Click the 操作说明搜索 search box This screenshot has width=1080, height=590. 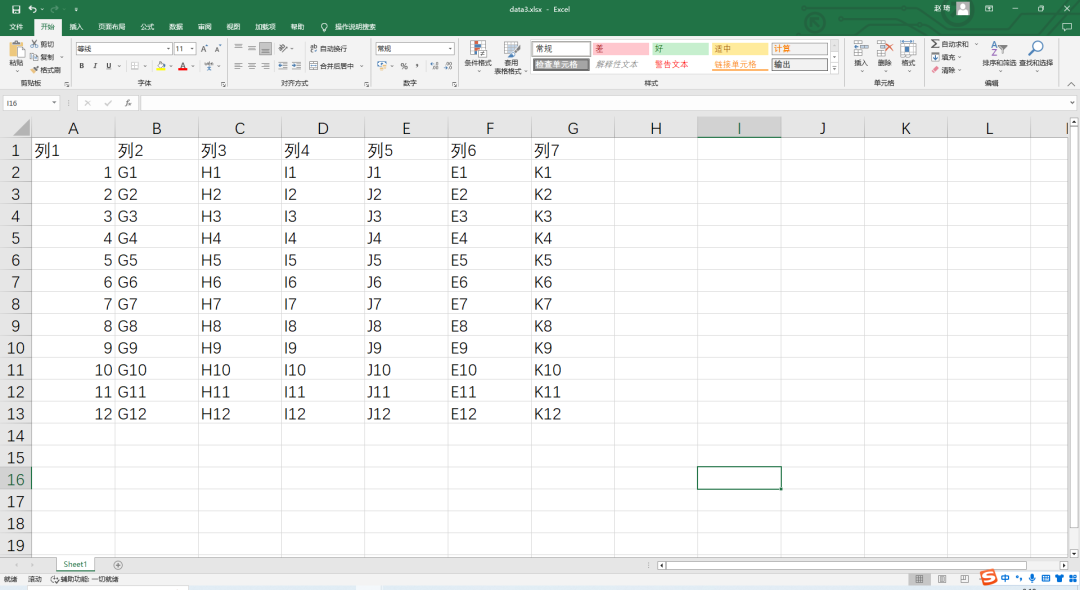[355, 27]
